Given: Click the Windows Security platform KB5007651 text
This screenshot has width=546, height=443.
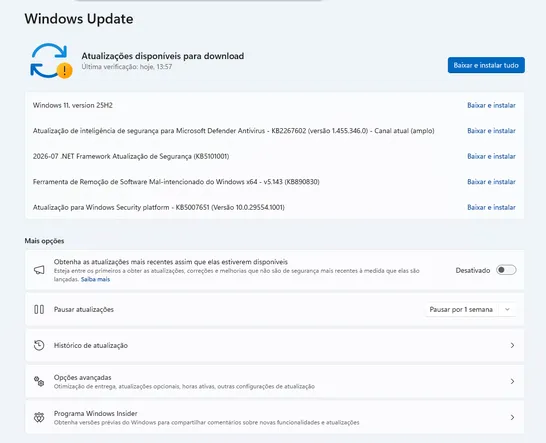Looking at the screenshot, I should 158,207.
